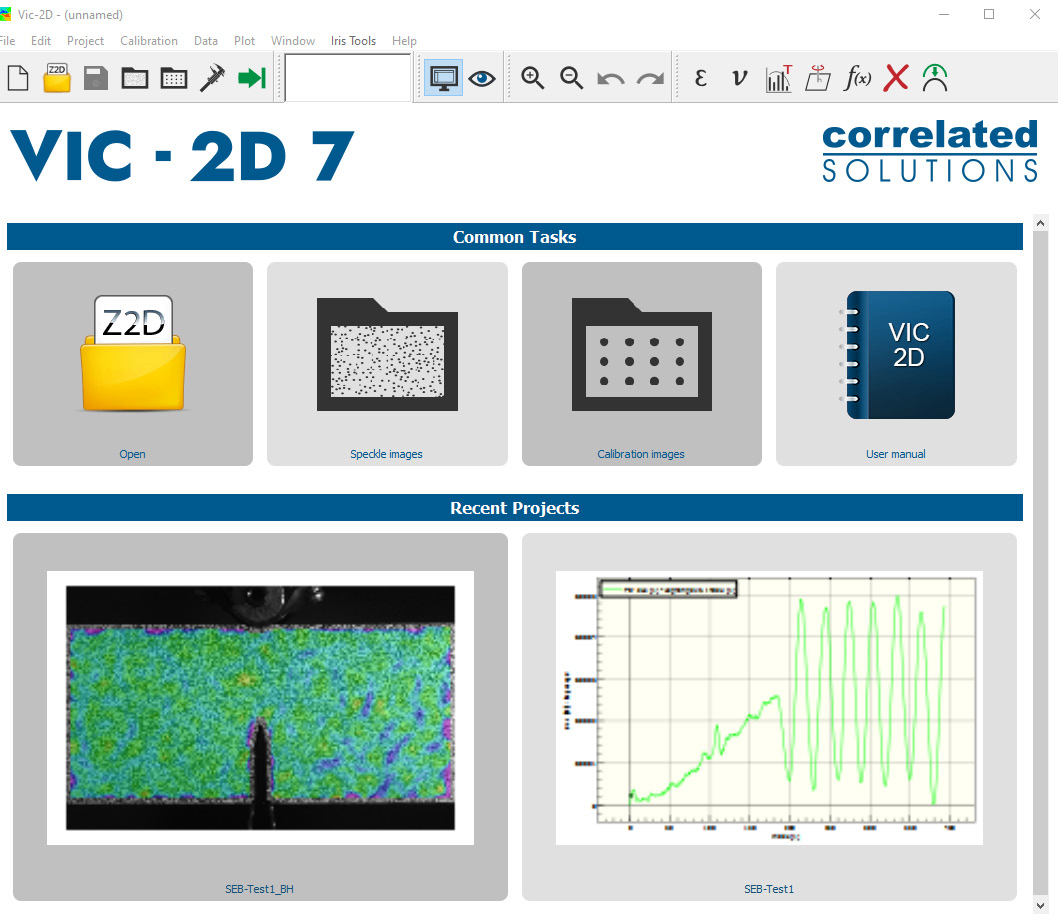1058x920 pixels.
Task: Open the Help menu
Action: pyautogui.click(x=404, y=40)
